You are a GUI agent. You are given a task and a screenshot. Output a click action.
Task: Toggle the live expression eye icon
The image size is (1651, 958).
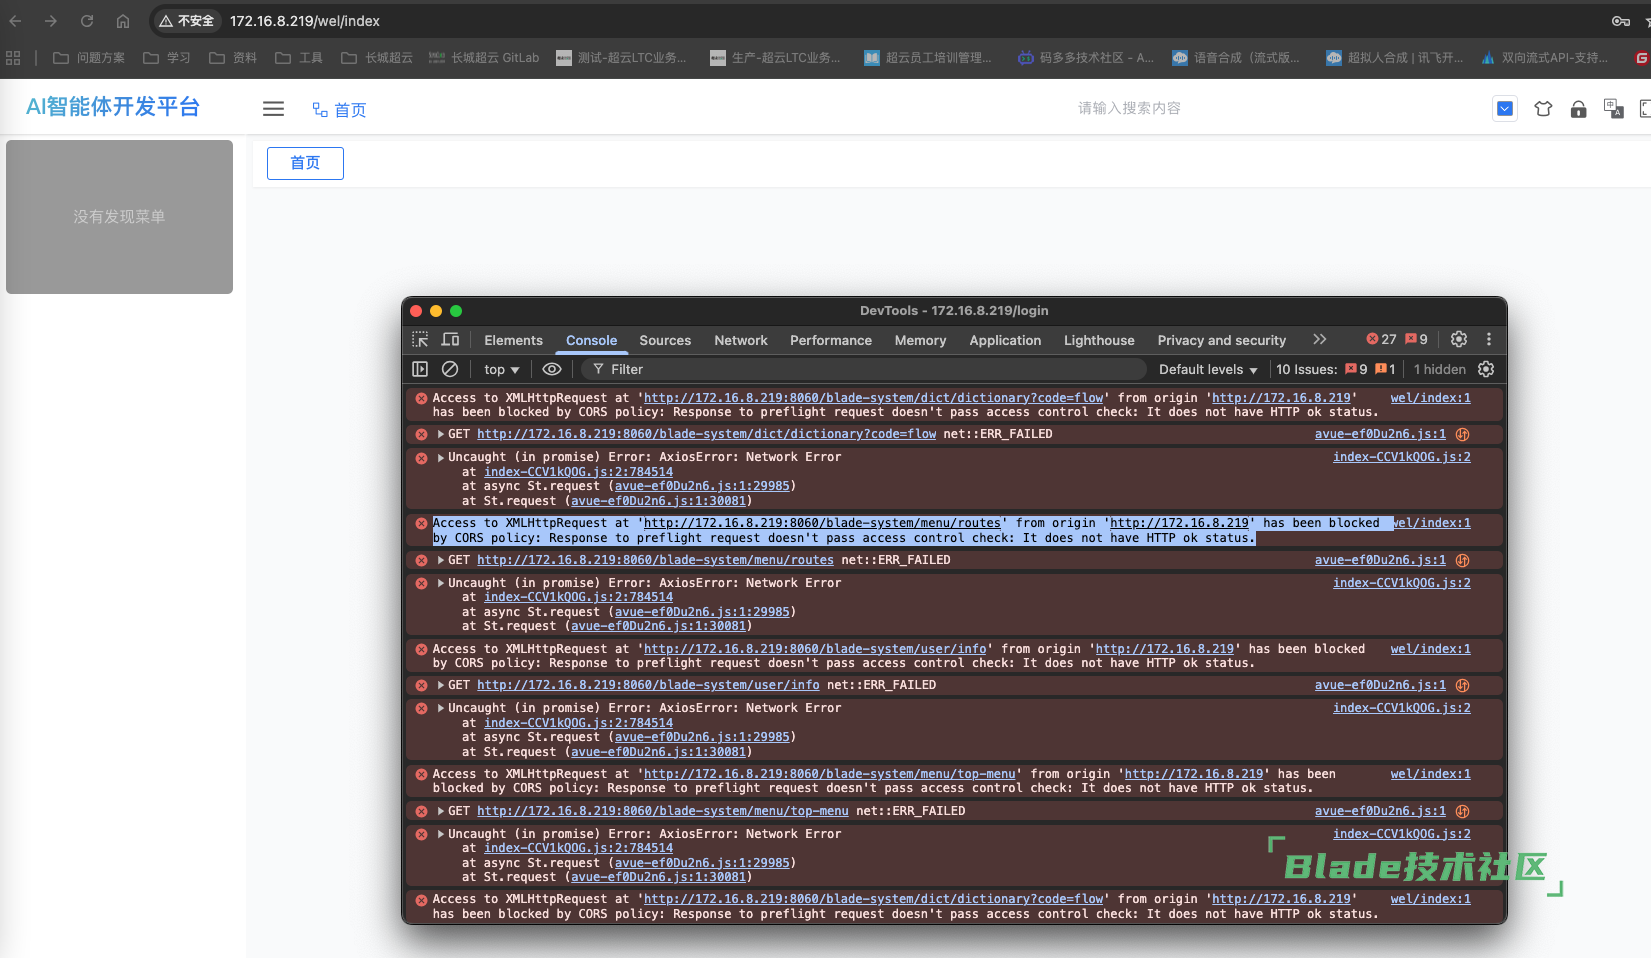pos(552,369)
